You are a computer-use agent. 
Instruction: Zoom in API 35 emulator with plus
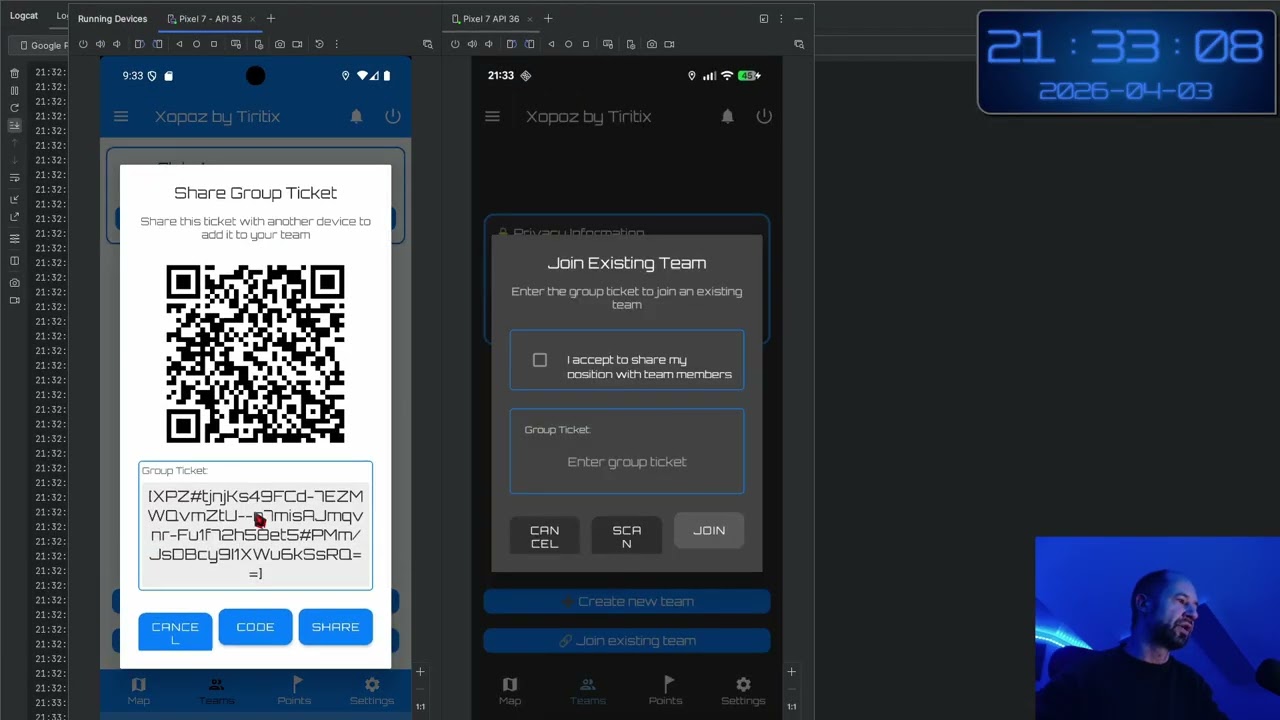click(x=420, y=672)
